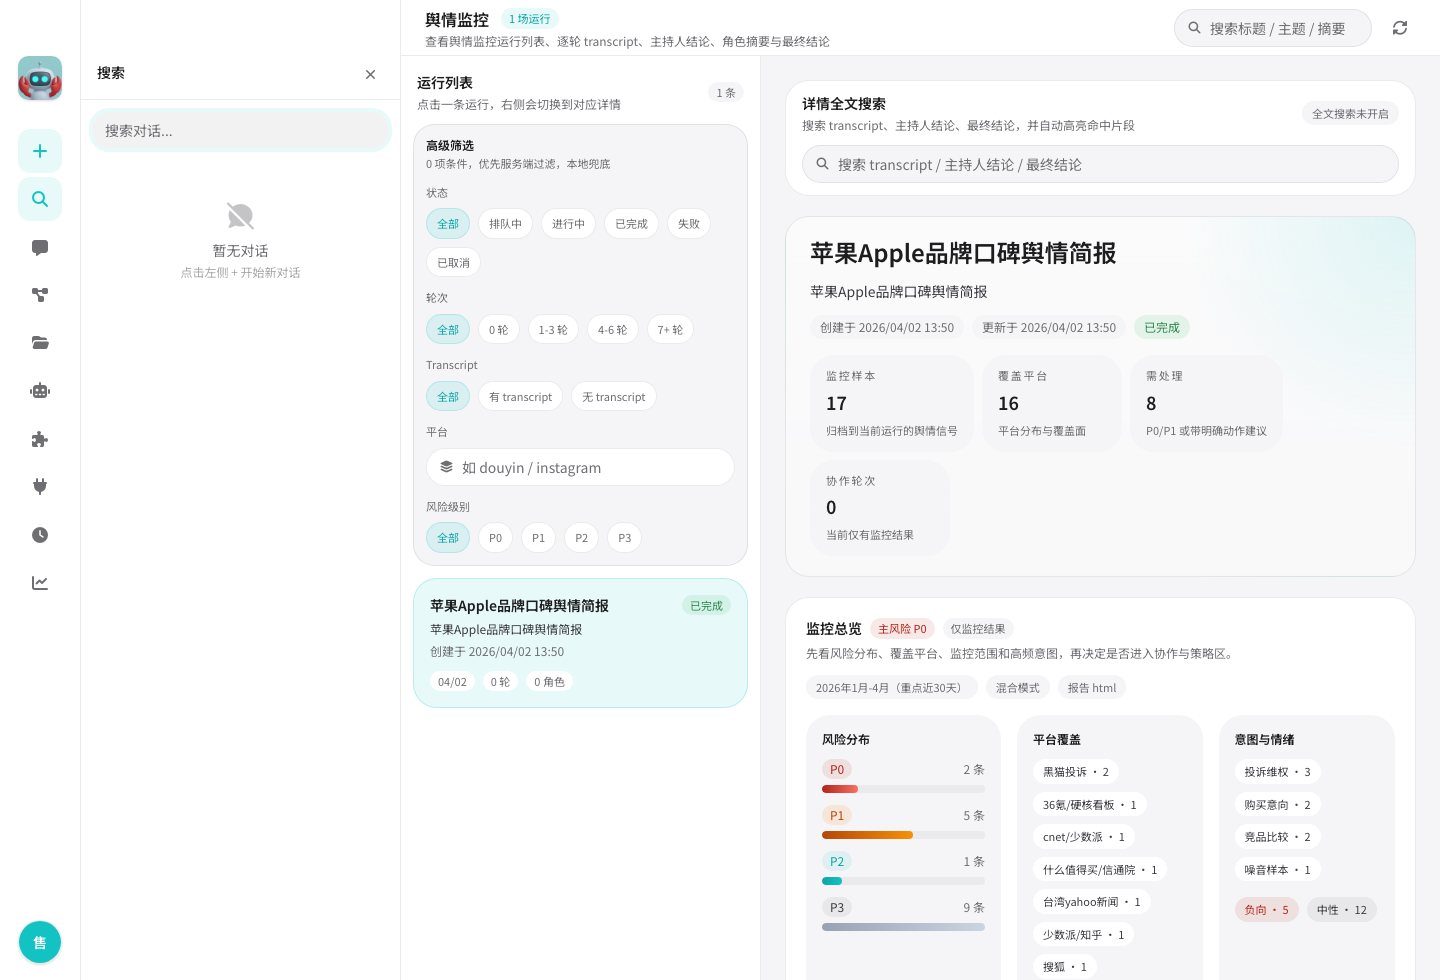Start a new conversation with plus icon
The width and height of the screenshot is (1440, 980).
40,151
